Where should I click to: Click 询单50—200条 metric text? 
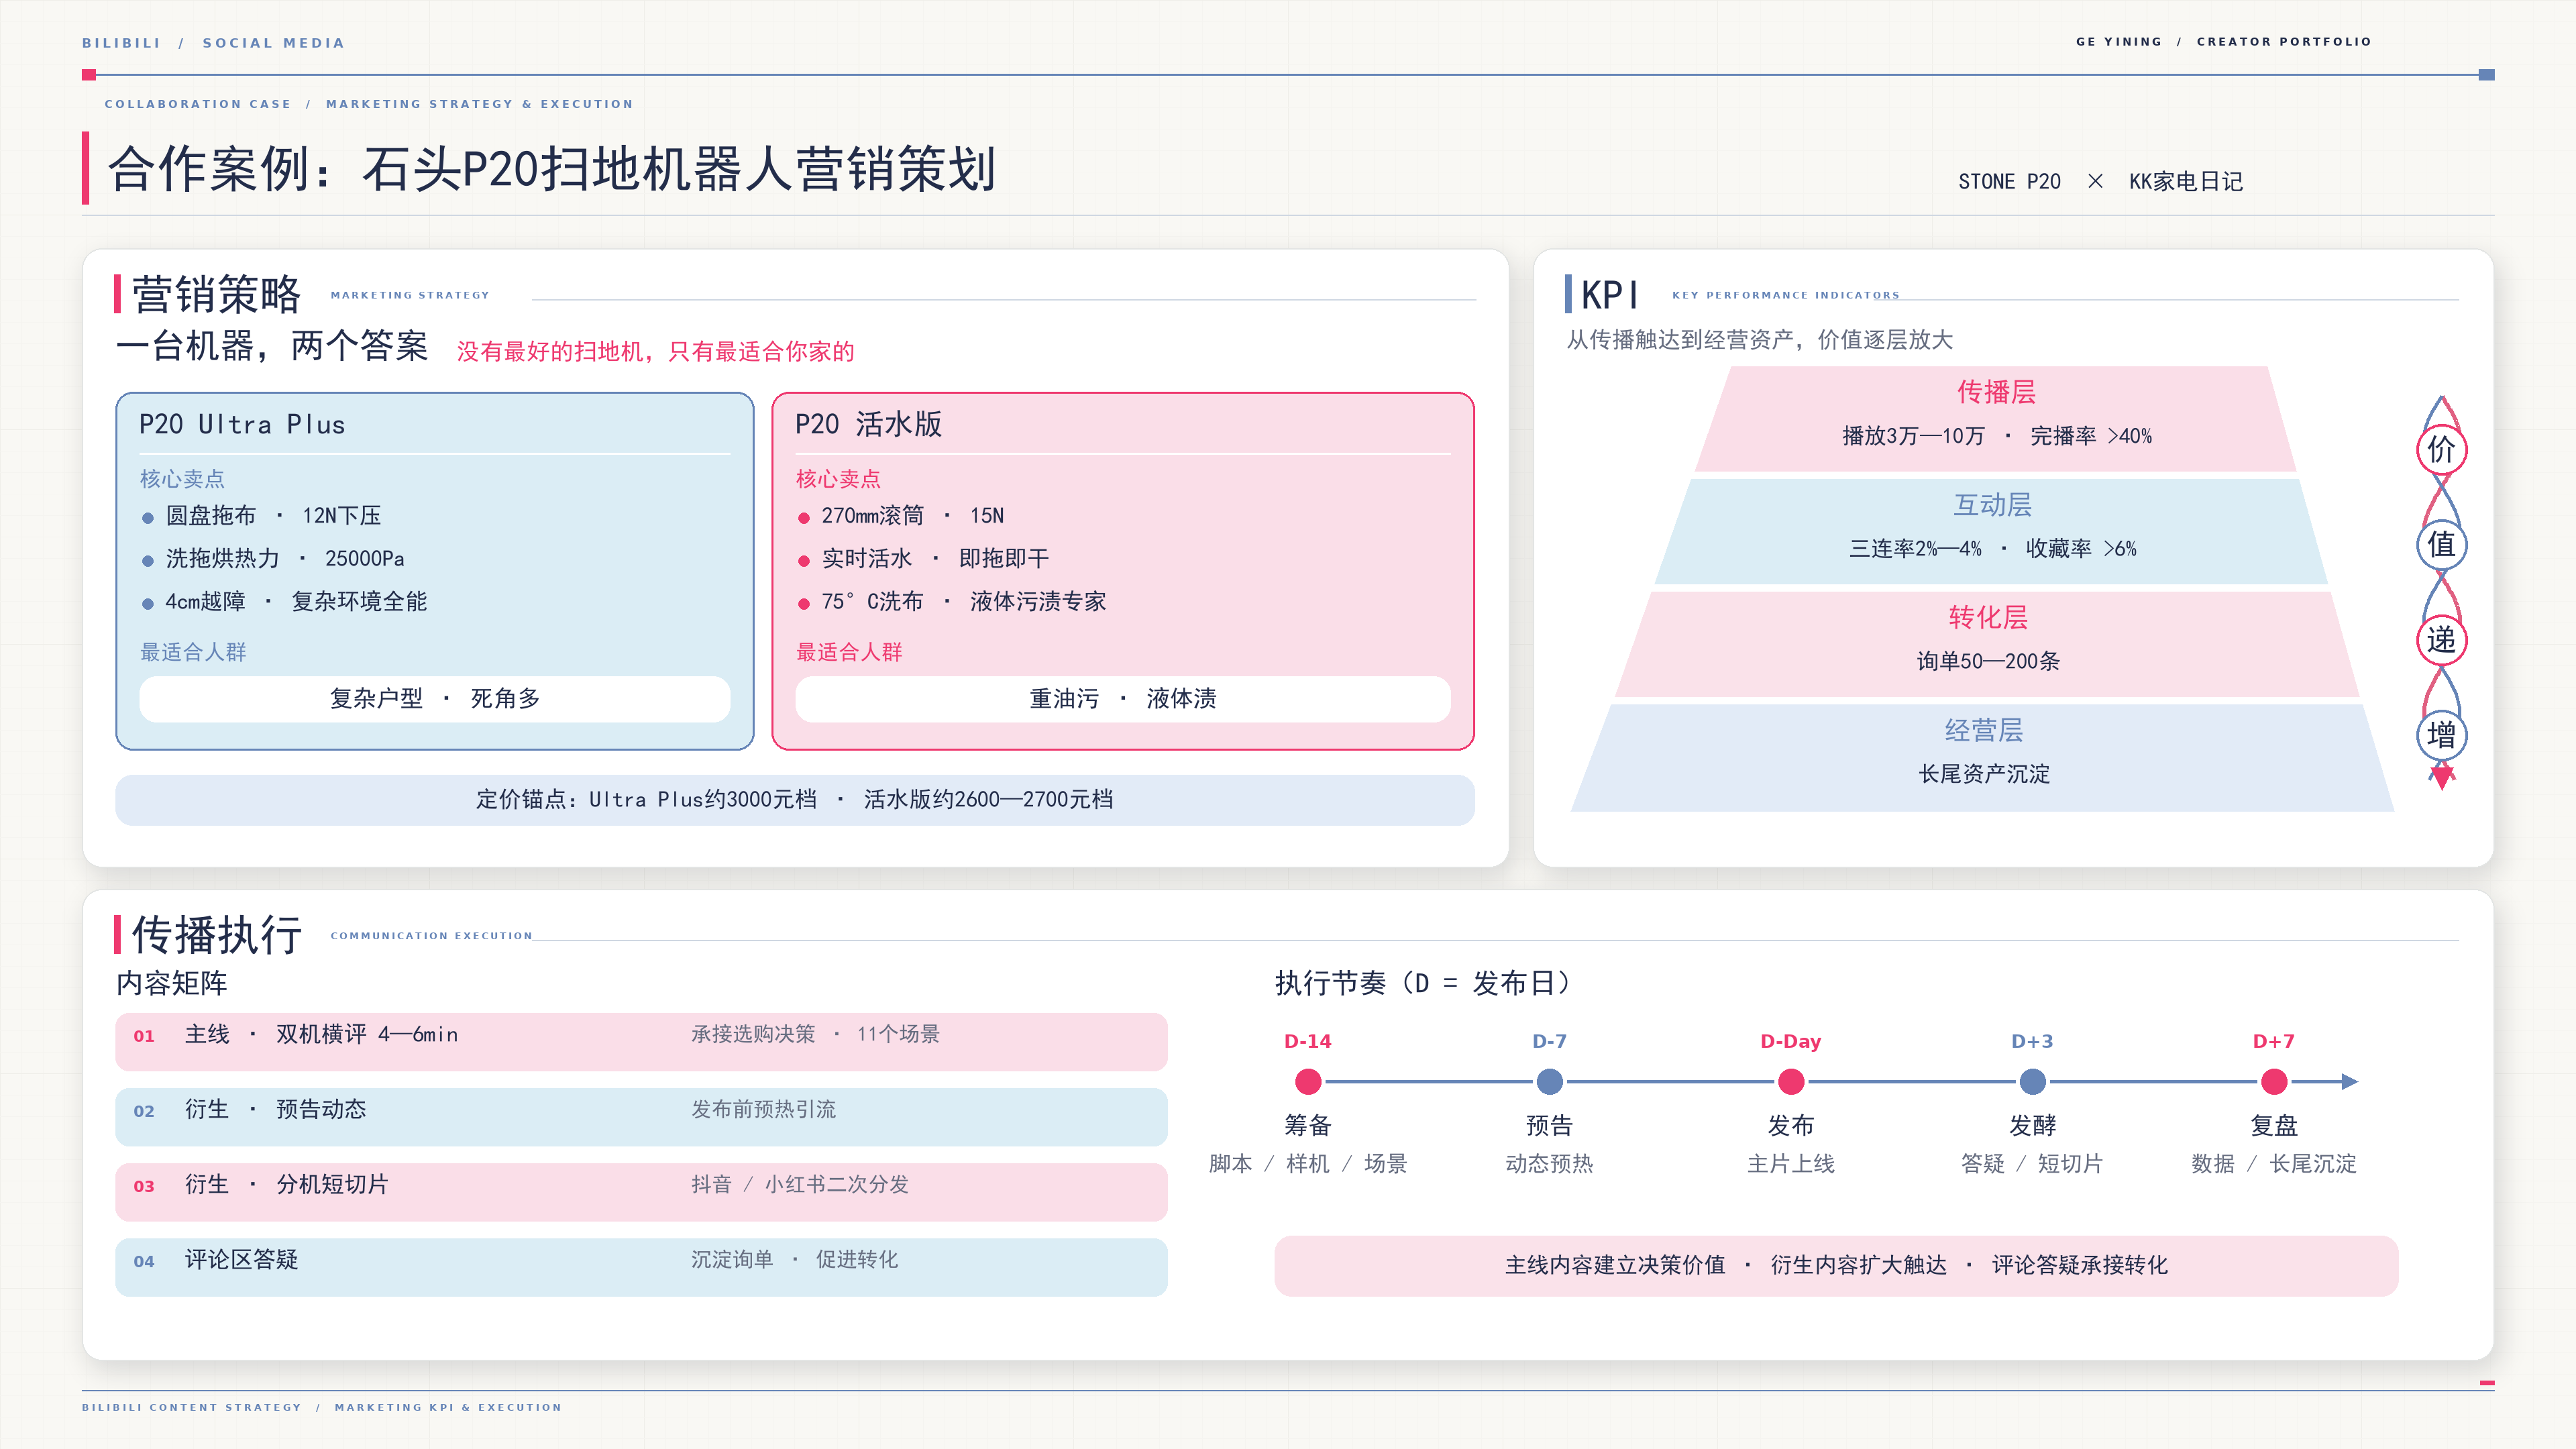point(1988,661)
